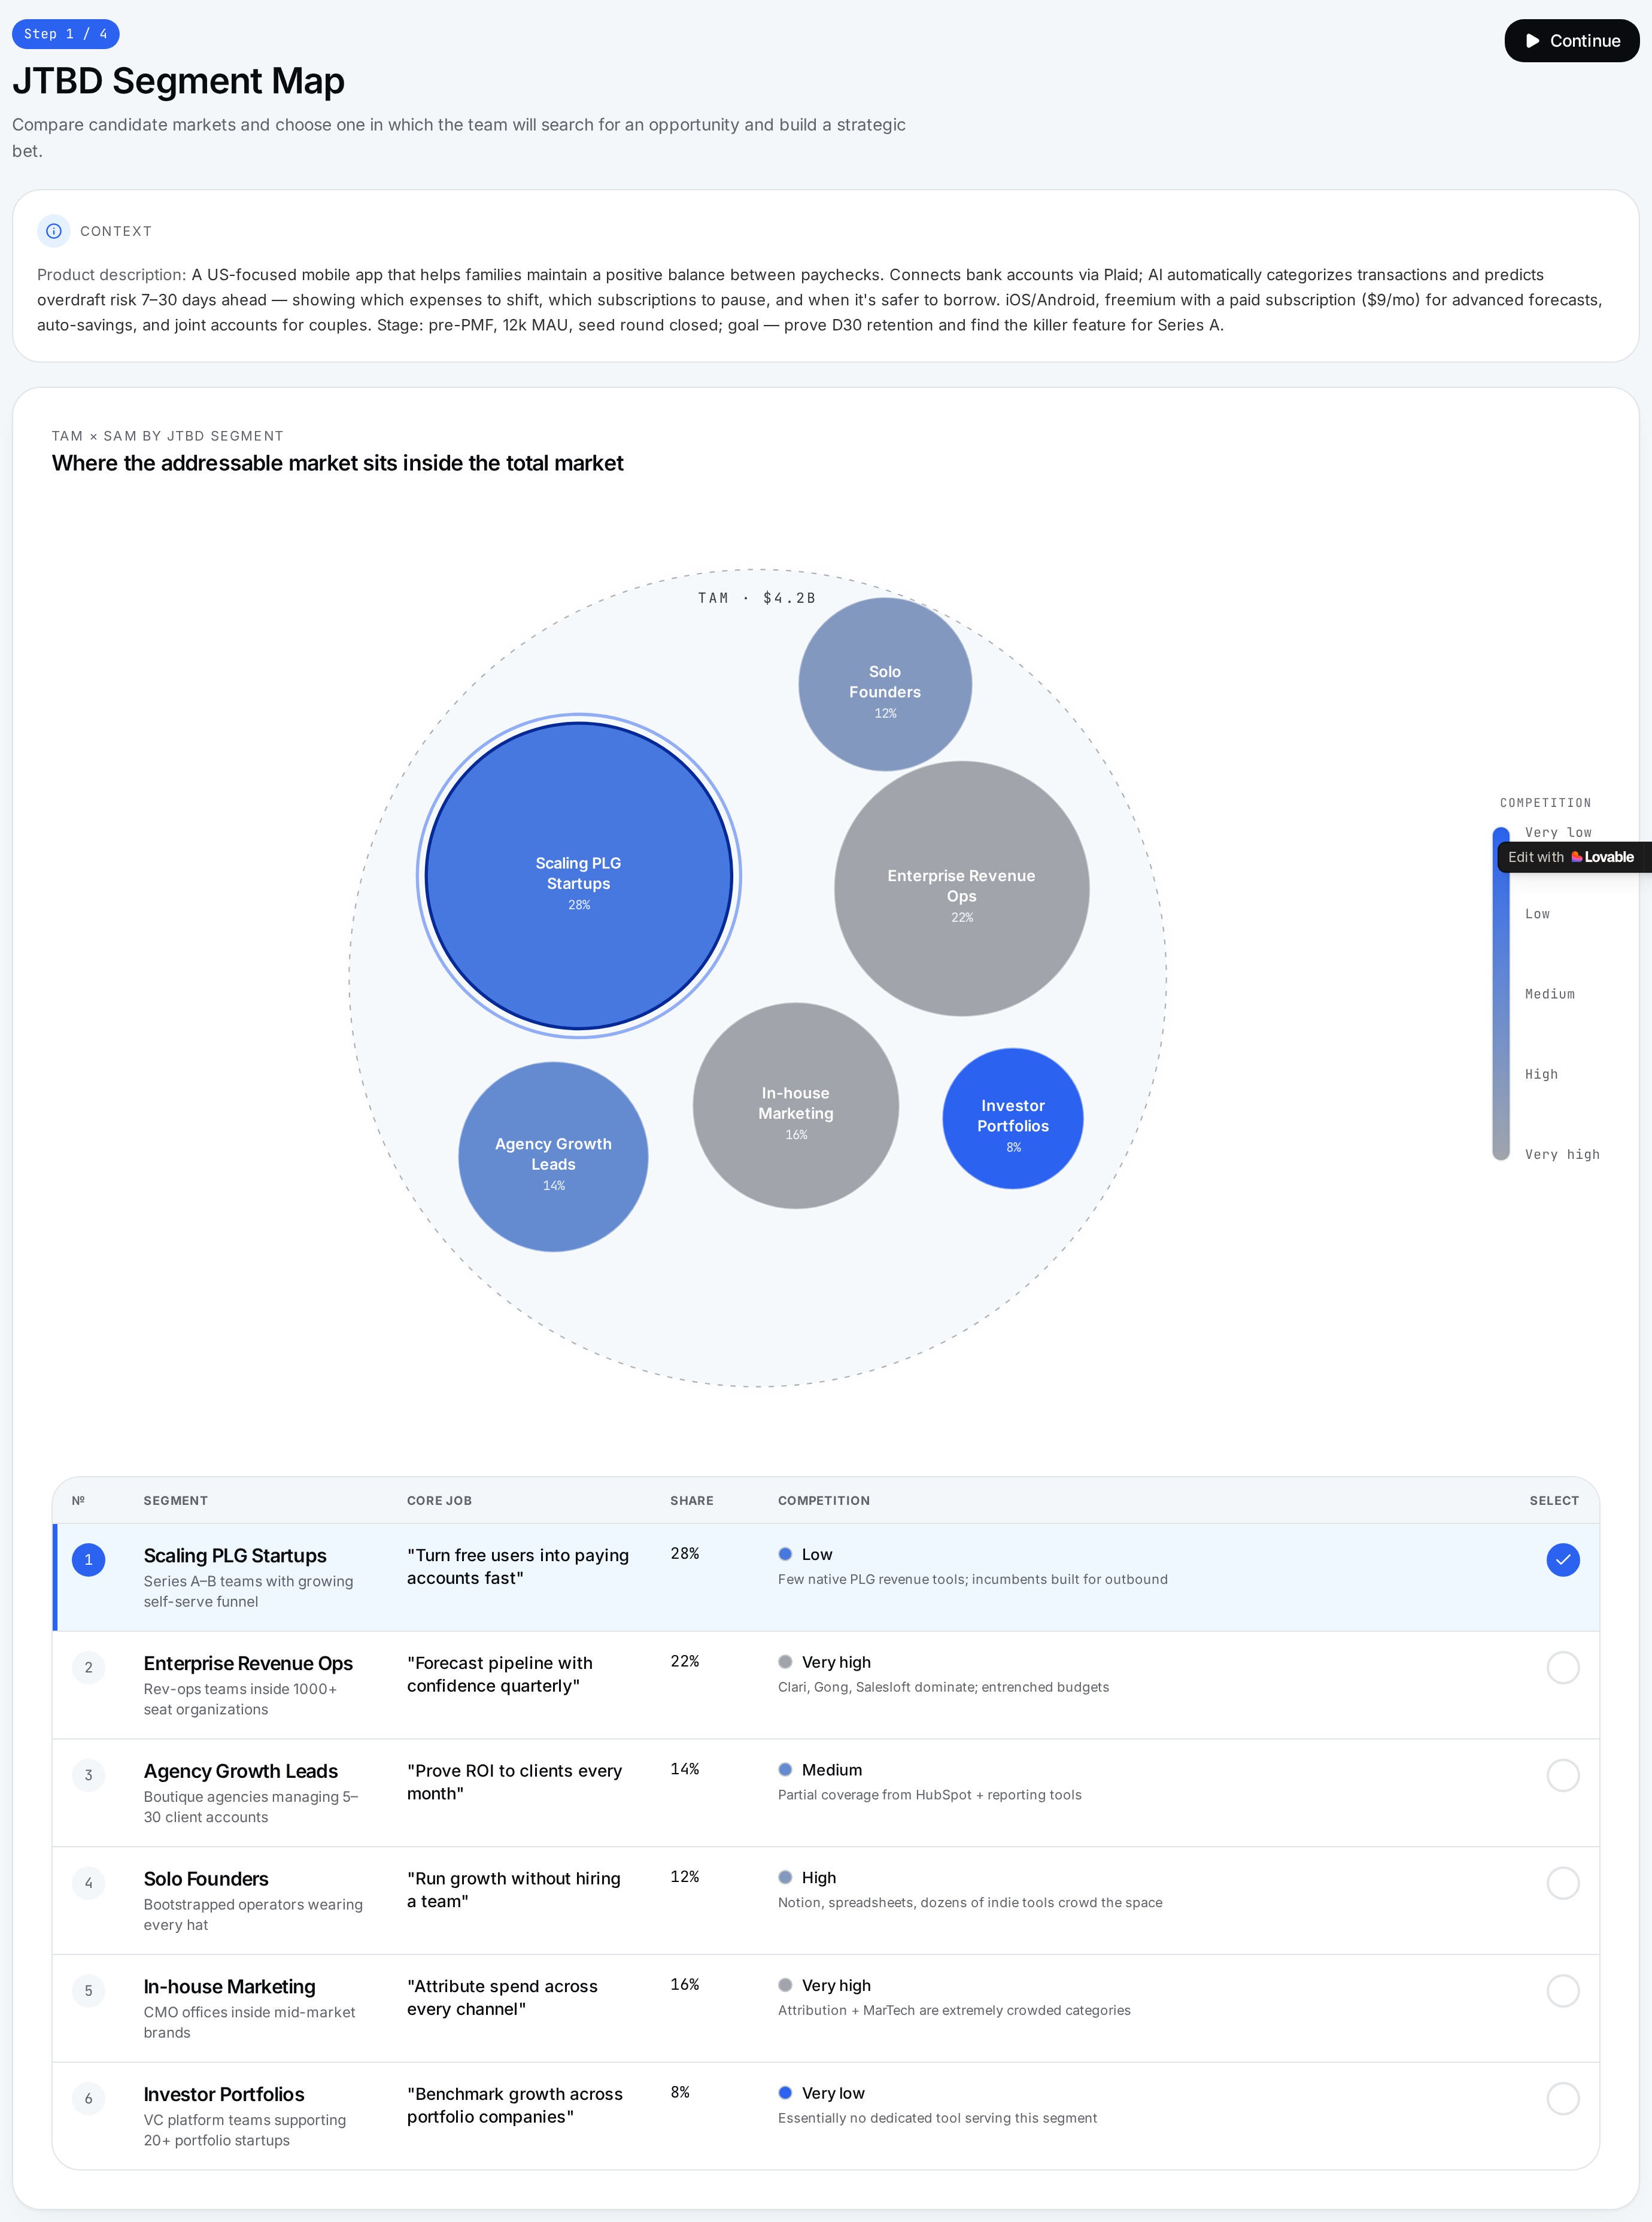Image resolution: width=1652 pixels, height=2222 pixels.
Task: Select the Enterprise Revenue Ops bubble
Action: (x=962, y=889)
